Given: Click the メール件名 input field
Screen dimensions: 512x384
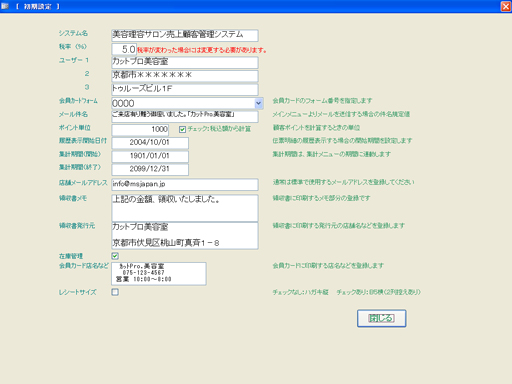Looking at the screenshot, I should [x=185, y=116].
